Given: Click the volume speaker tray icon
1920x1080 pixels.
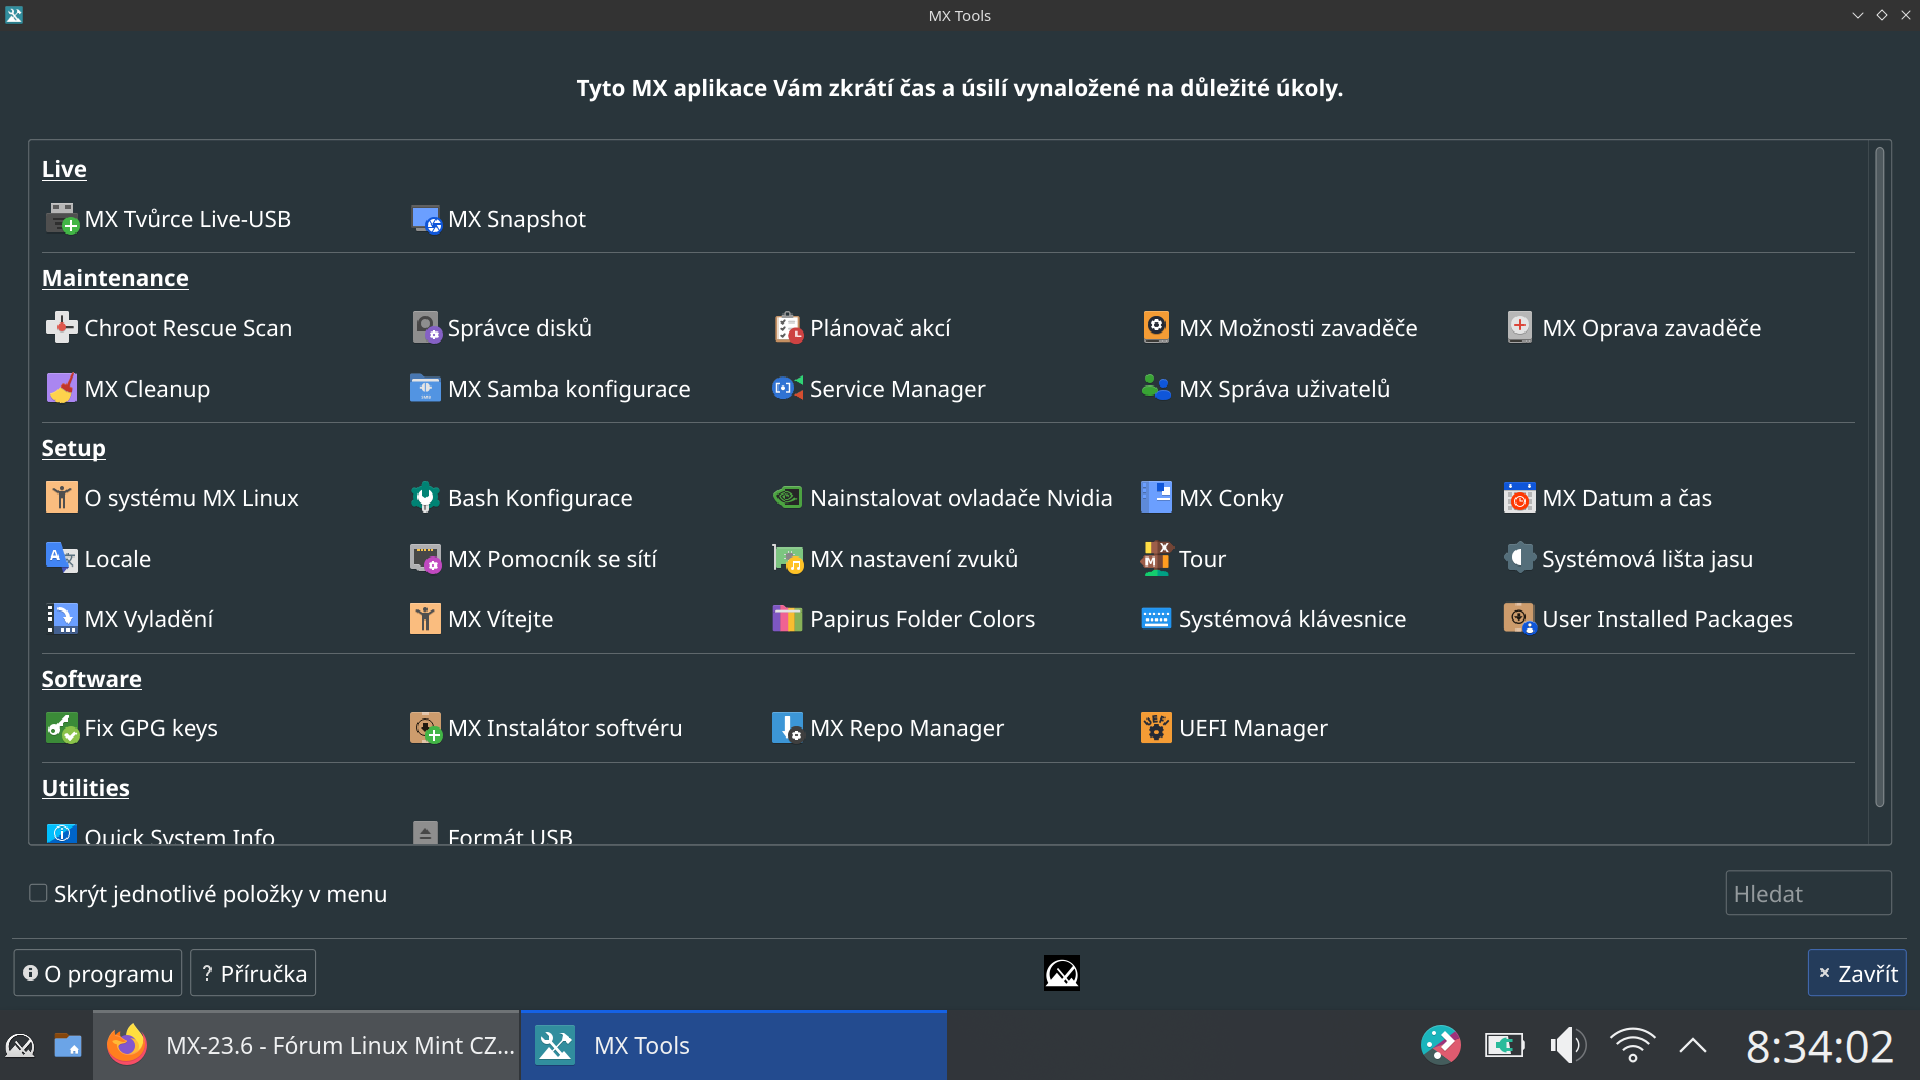Looking at the screenshot, I should [1567, 1046].
